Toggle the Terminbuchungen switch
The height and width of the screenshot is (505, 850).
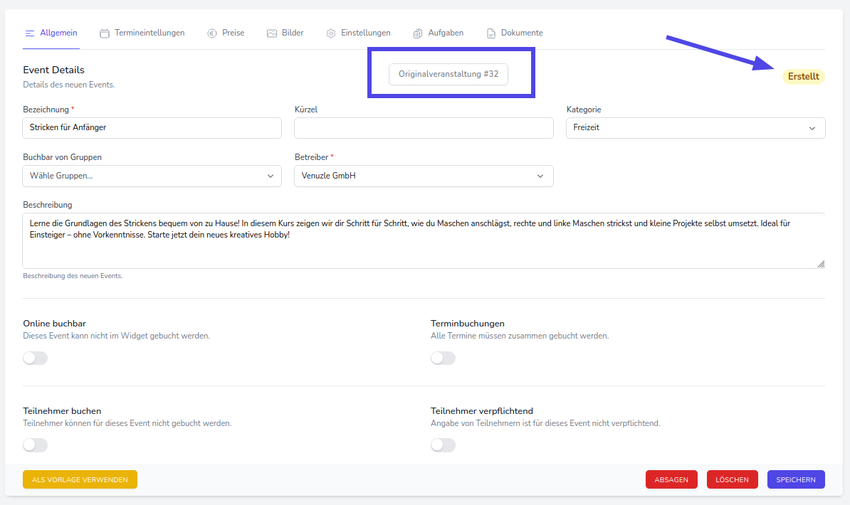point(443,358)
